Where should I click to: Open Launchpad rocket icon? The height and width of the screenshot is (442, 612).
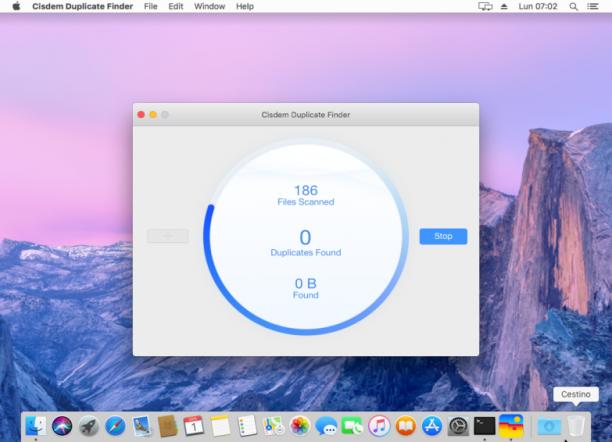pyautogui.click(x=89, y=426)
